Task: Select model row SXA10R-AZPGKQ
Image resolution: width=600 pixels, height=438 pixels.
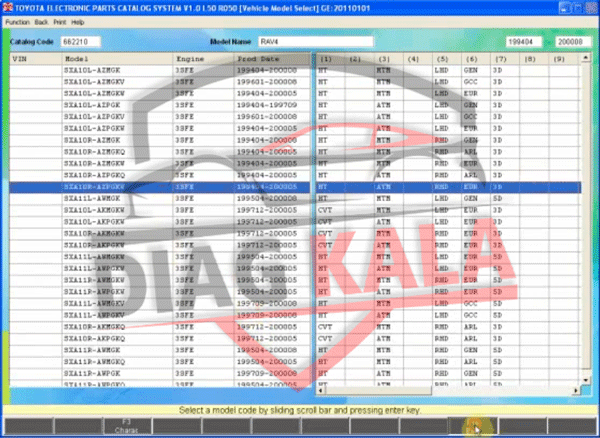Action: pyautogui.click(x=295, y=175)
